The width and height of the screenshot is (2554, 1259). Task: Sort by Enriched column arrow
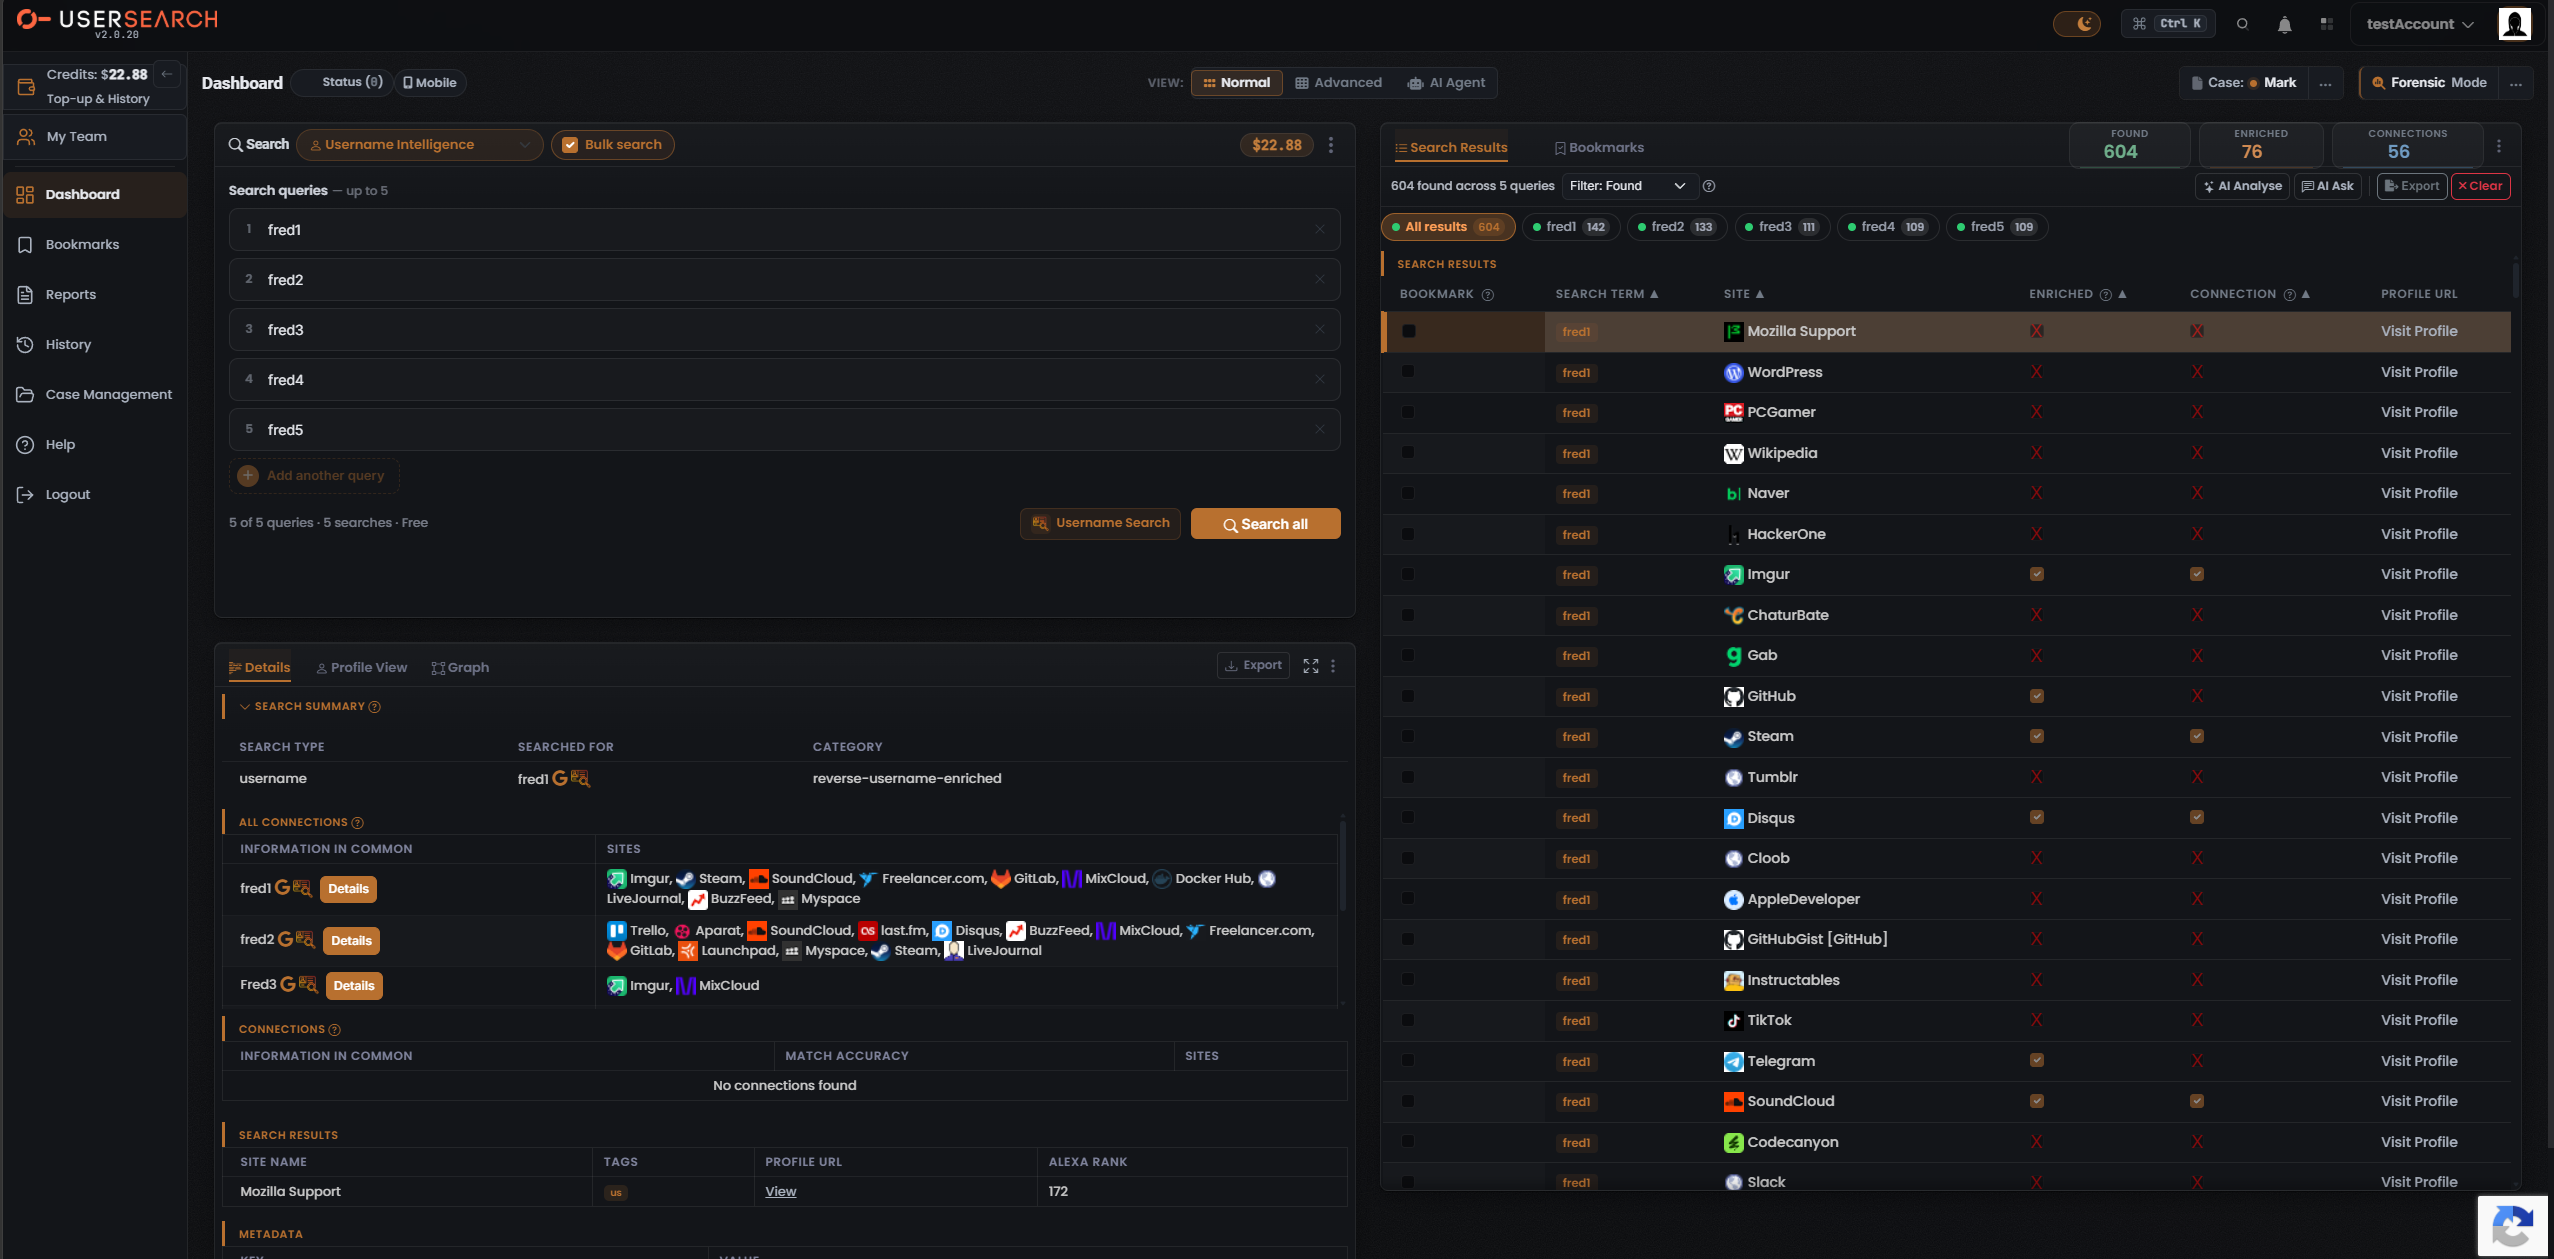coord(2122,294)
